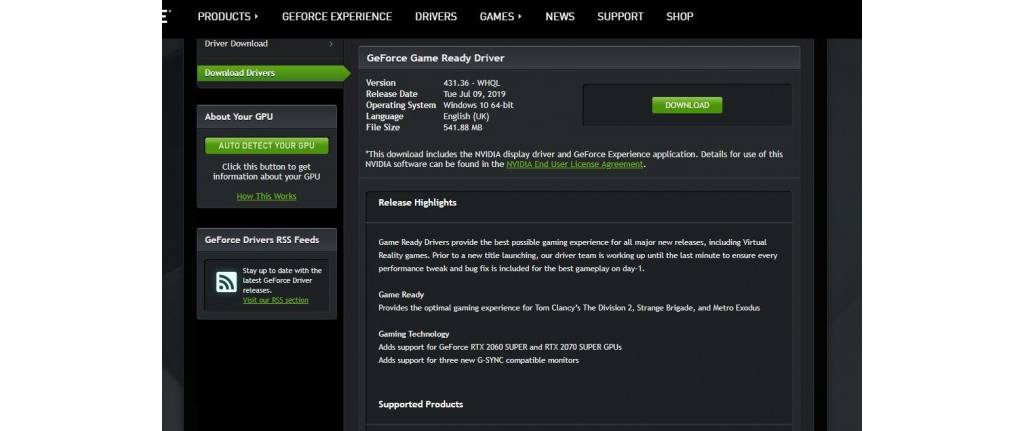The height and width of the screenshot is (431, 1024).
Task: Open NVIDIA End User License Agreement link
Action: pyautogui.click(x=575, y=165)
